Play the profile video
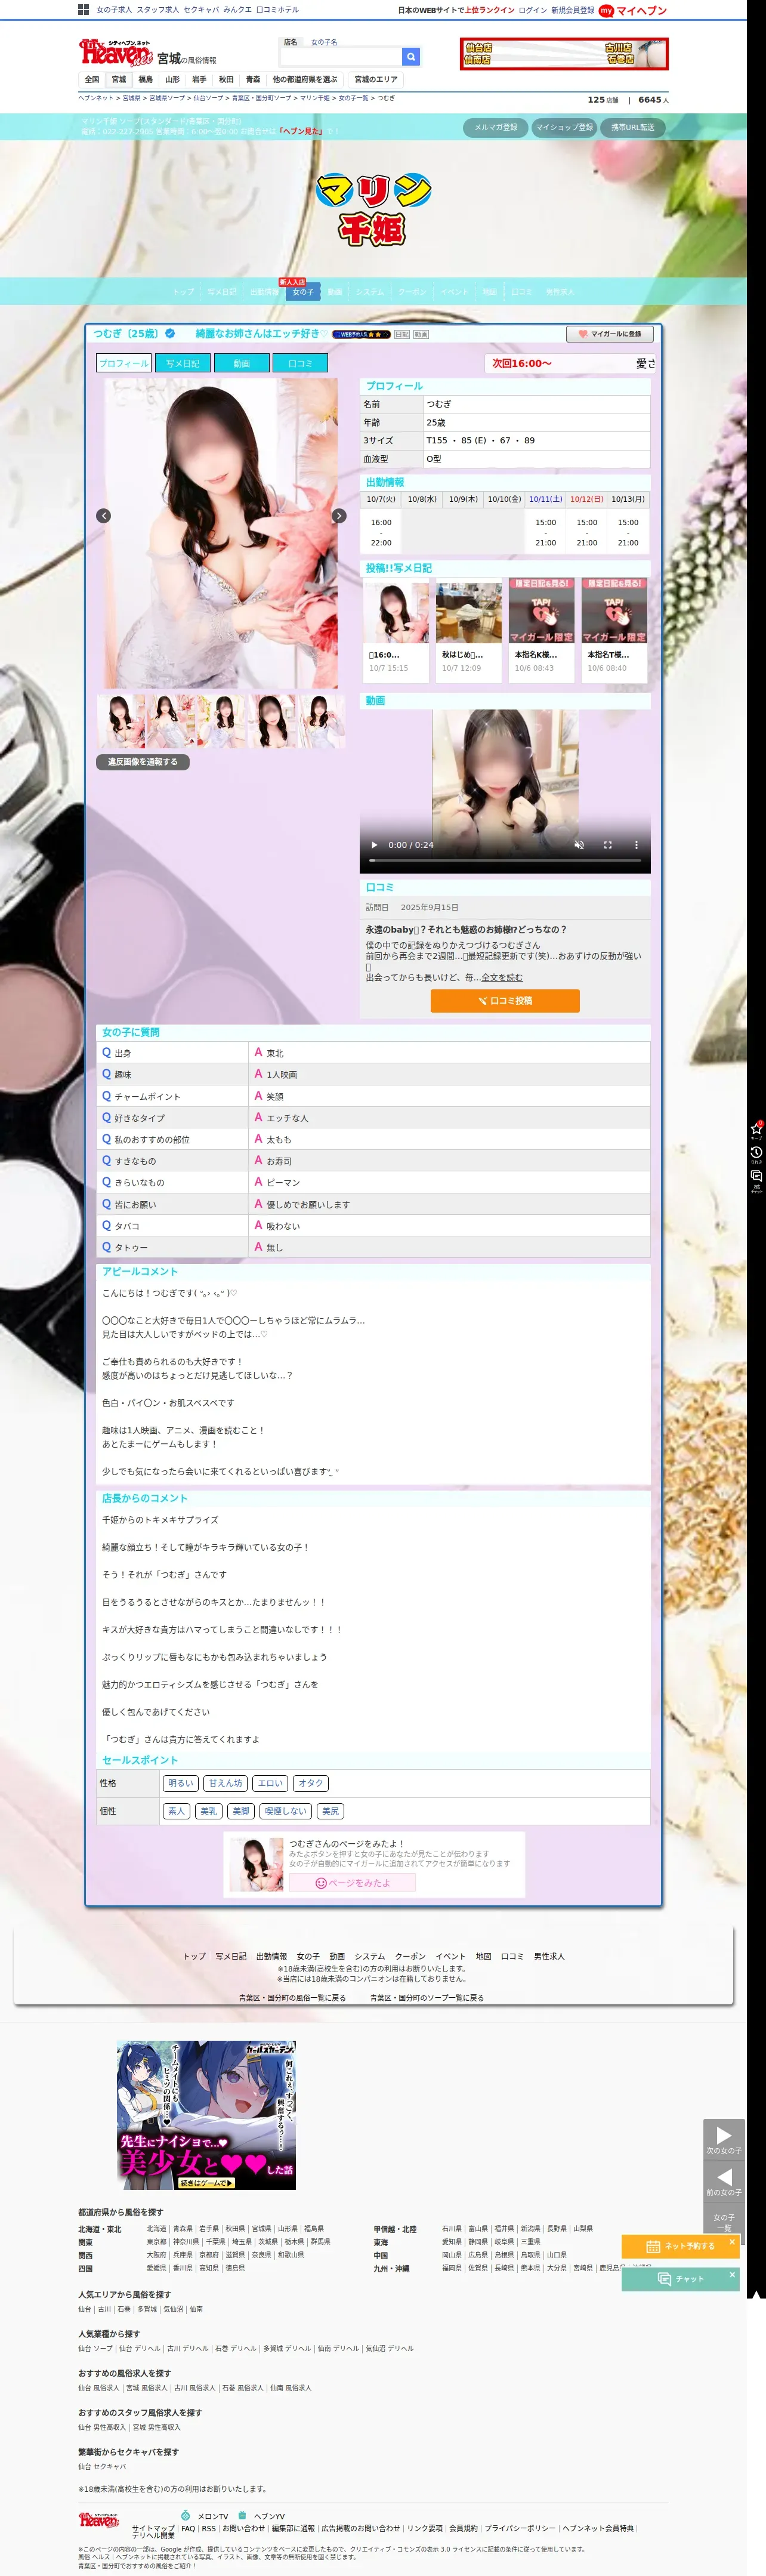This screenshot has width=766, height=2576. click(375, 845)
